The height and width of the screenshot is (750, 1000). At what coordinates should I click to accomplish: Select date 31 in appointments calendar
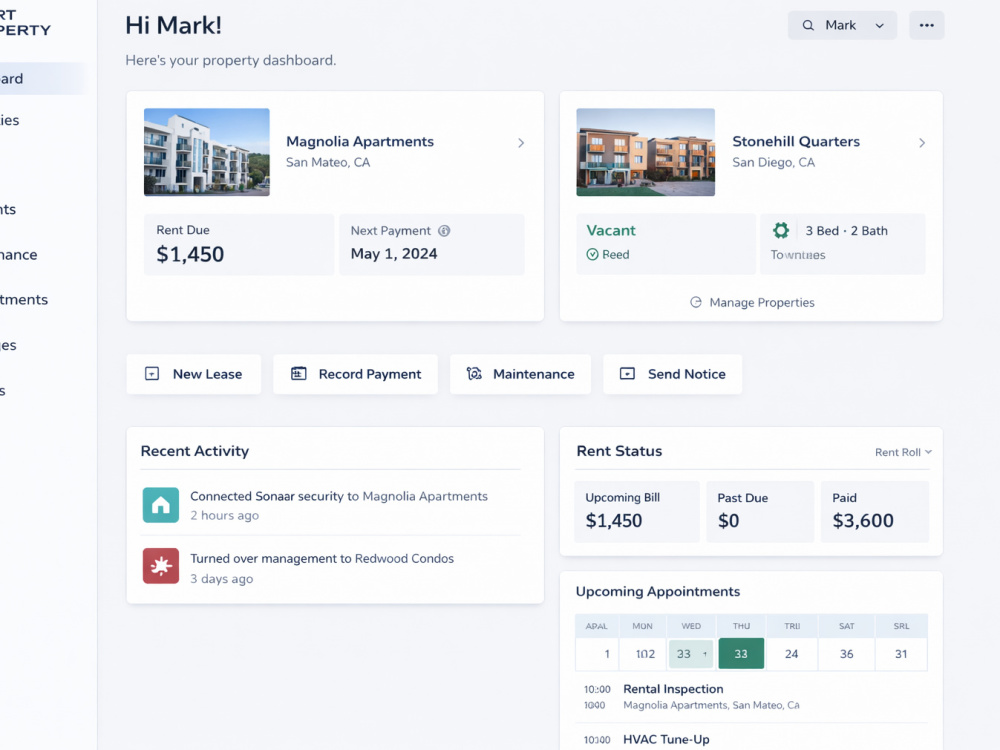(x=901, y=654)
